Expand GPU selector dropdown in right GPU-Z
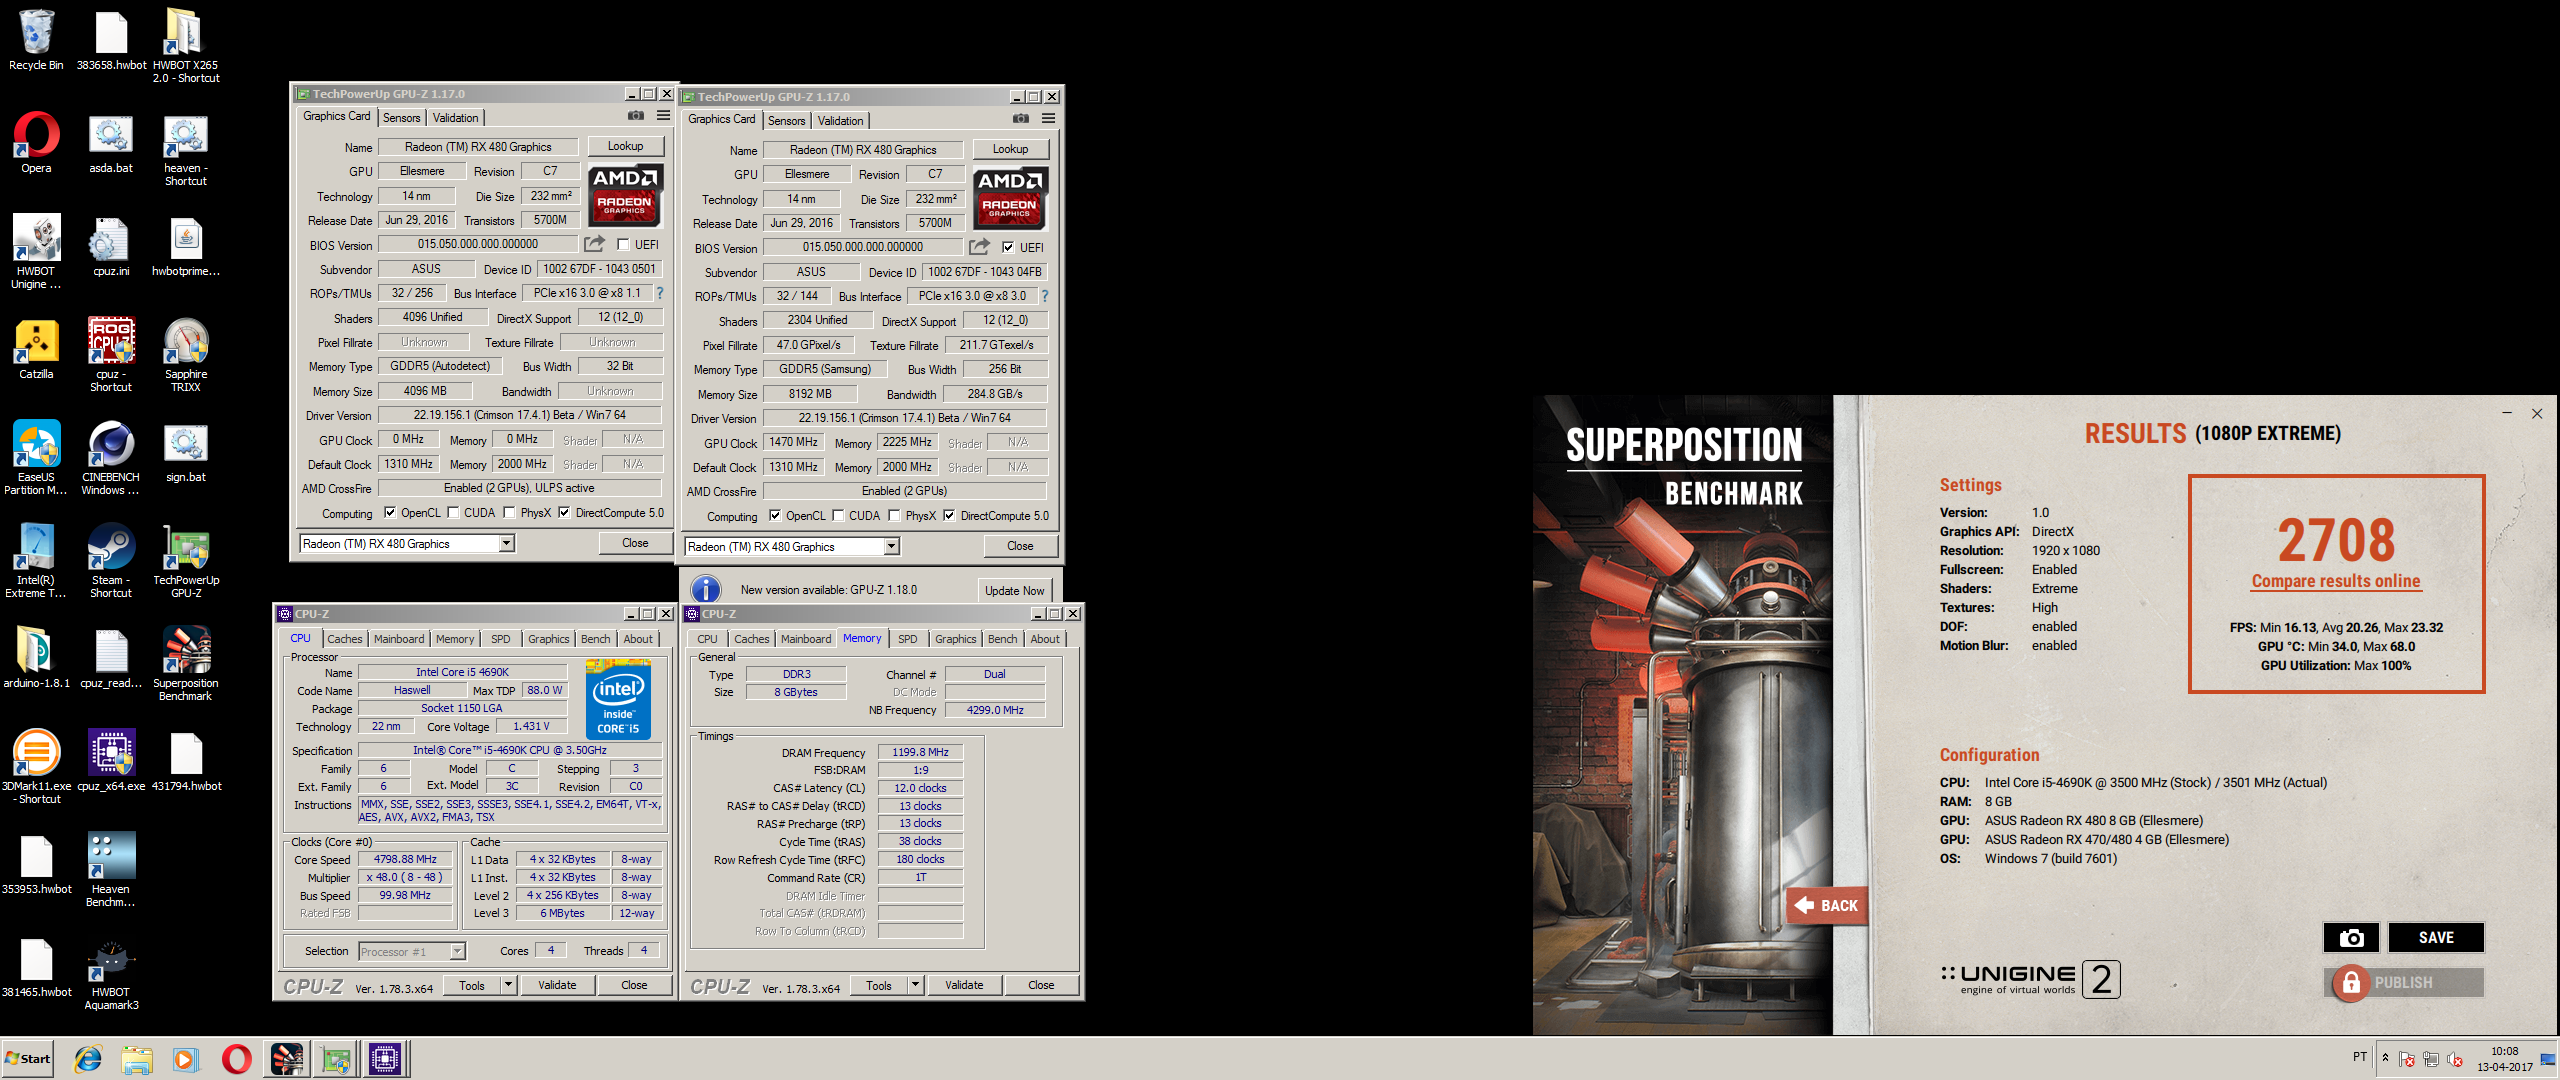Viewport: 2560px width, 1080px height. pos(891,546)
